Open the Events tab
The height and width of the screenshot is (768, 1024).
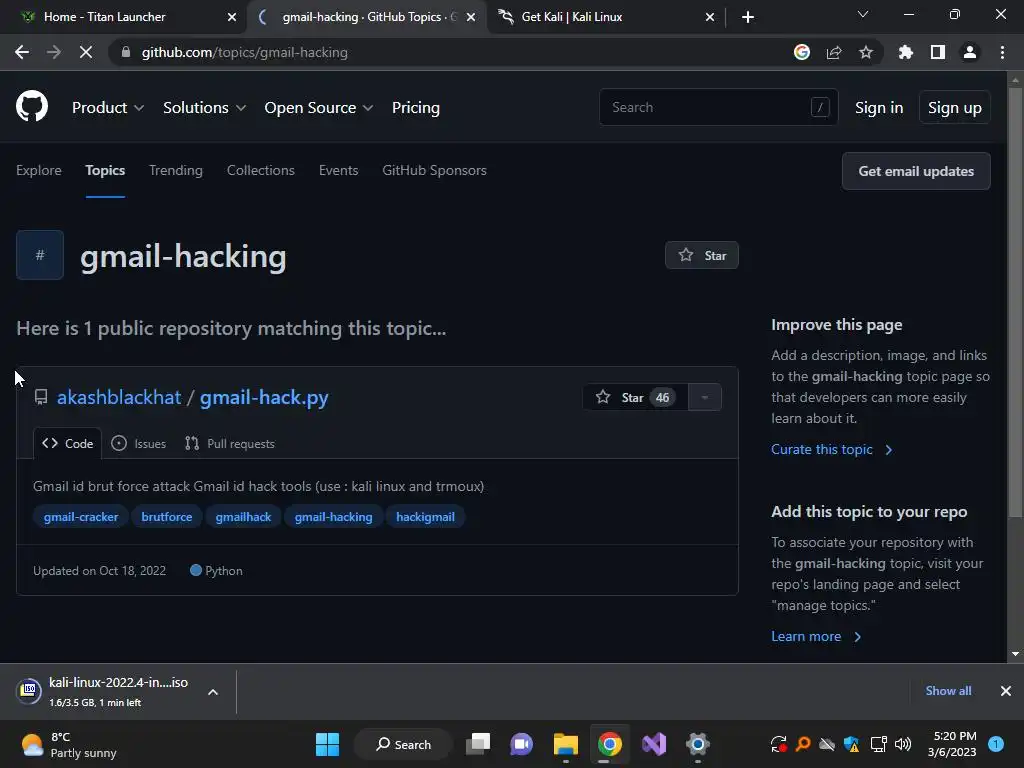338,170
